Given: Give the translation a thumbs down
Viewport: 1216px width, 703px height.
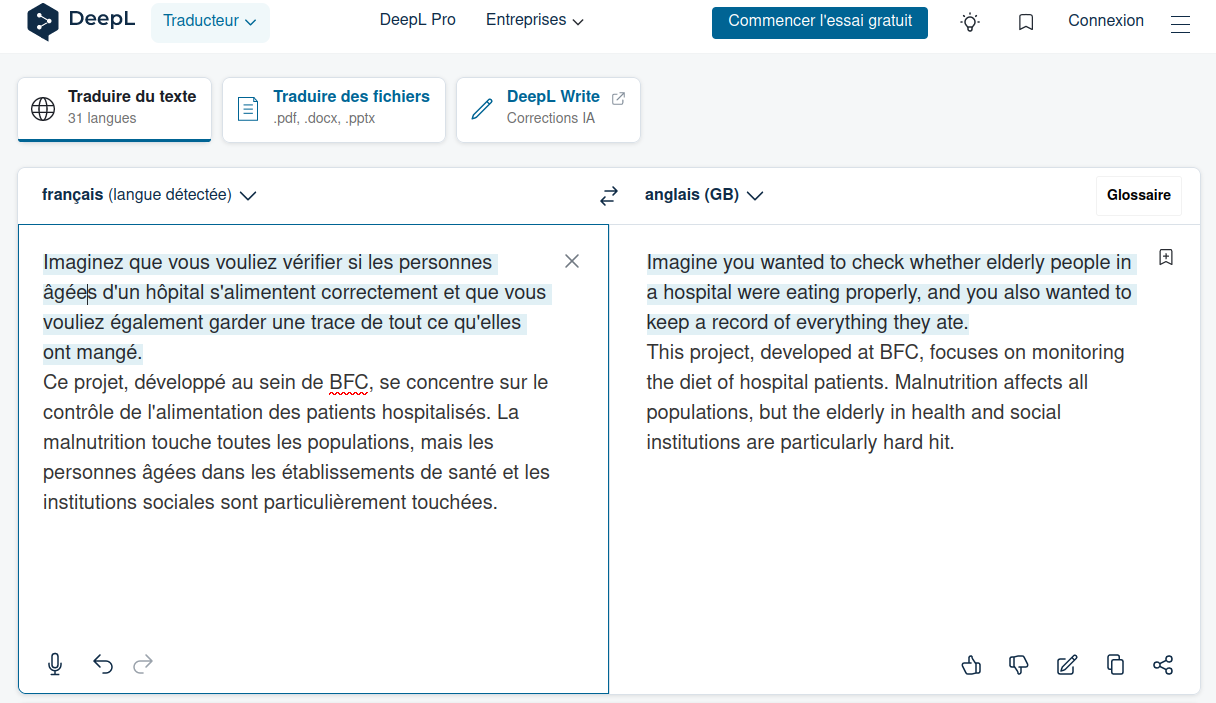Looking at the screenshot, I should click(x=1019, y=665).
